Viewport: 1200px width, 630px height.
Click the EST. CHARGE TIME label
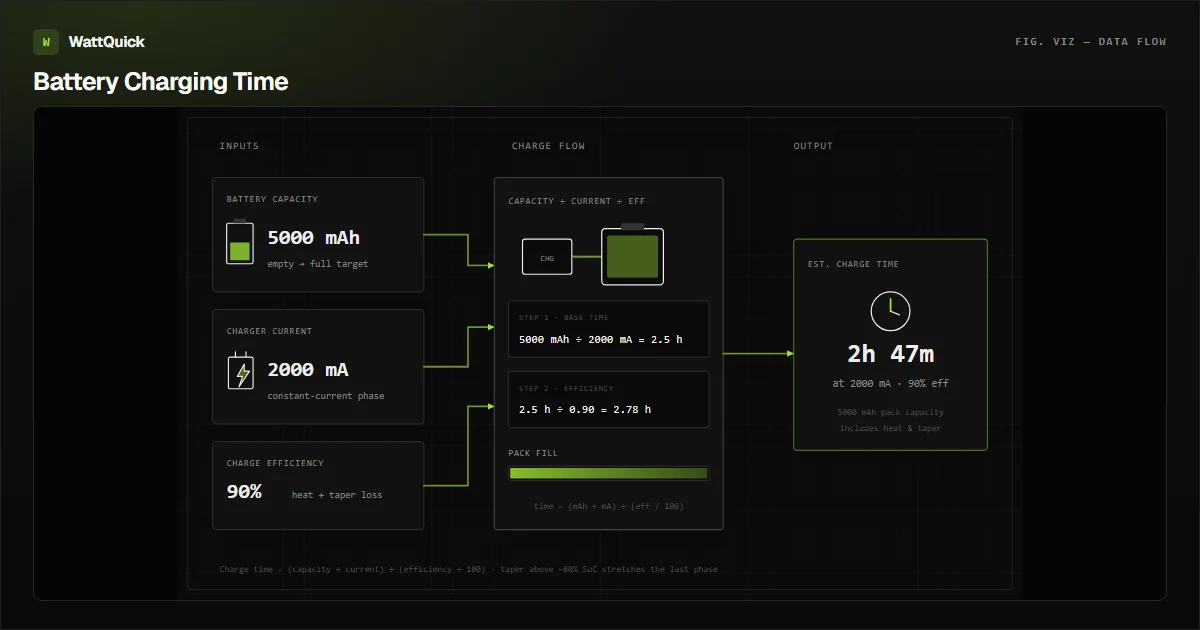853,264
